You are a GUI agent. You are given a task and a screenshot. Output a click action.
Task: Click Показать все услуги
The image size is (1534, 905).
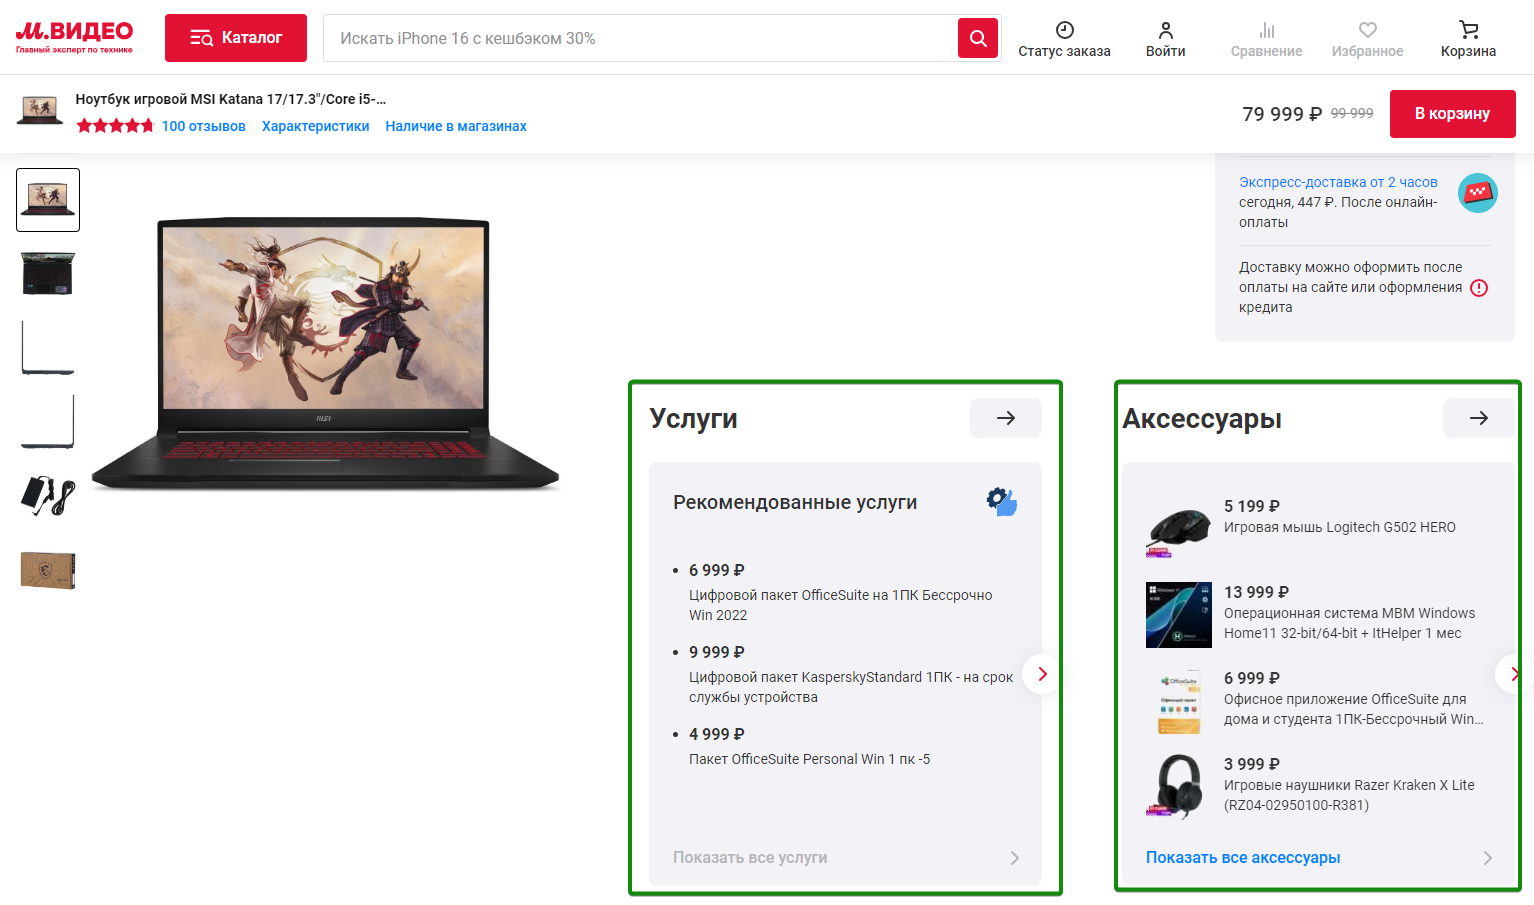750,857
